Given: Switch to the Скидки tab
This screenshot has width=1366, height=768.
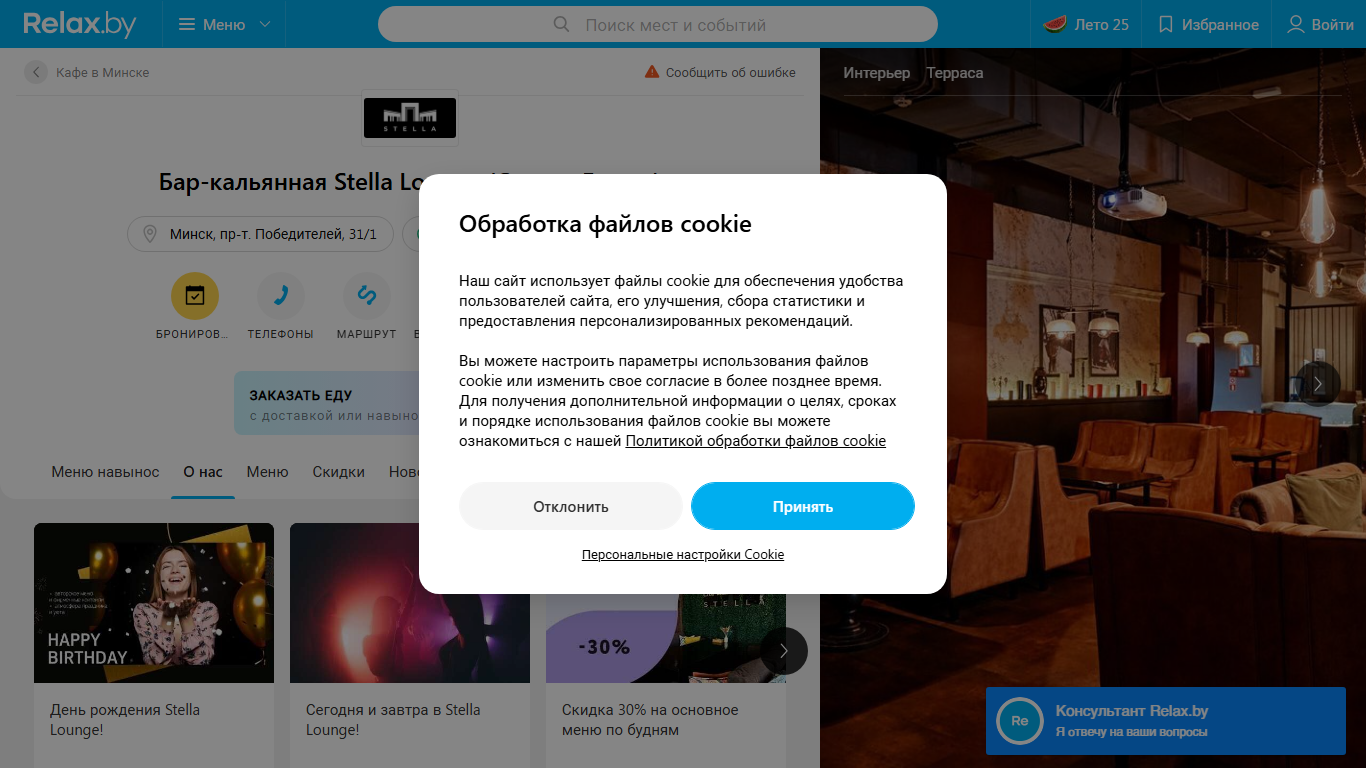Looking at the screenshot, I should tap(338, 472).
